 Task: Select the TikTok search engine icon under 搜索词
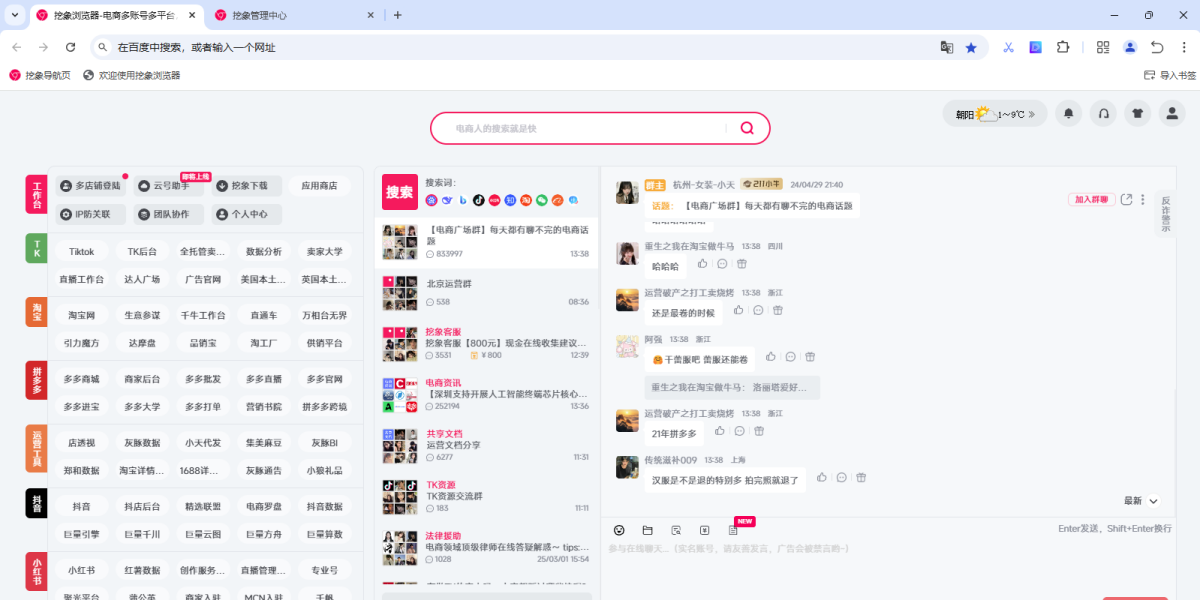[x=478, y=200]
